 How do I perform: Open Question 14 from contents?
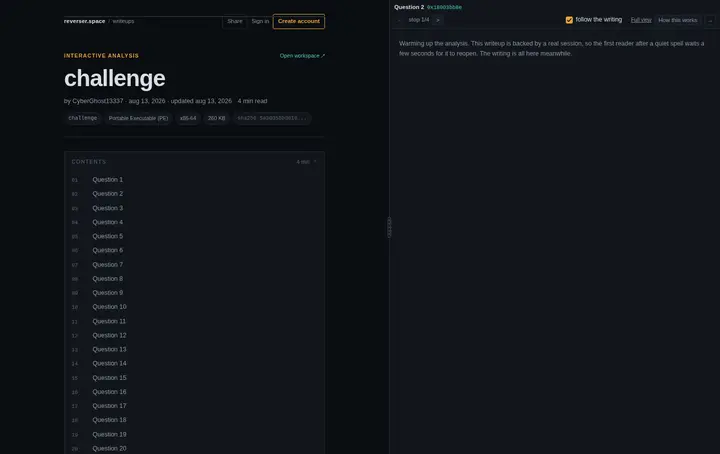(109, 363)
